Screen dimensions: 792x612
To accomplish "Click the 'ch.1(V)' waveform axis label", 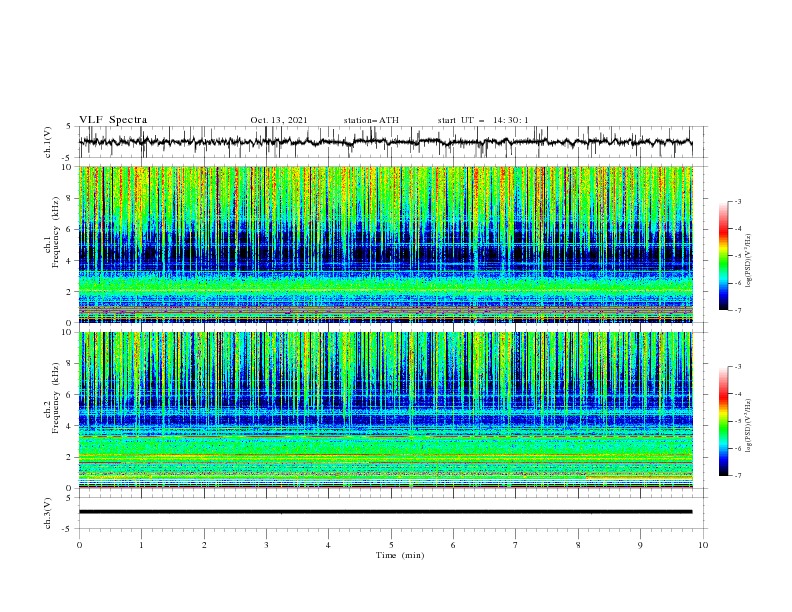I will click(x=48, y=142).
